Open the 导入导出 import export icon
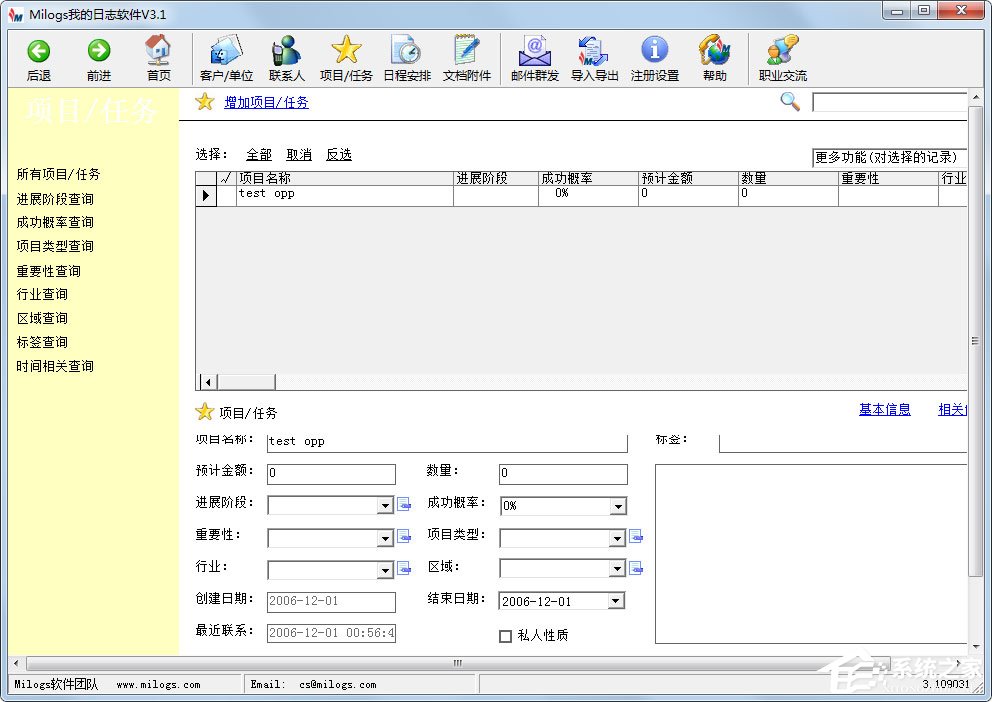The height and width of the screenshot is (702, 992). (593, 51)
